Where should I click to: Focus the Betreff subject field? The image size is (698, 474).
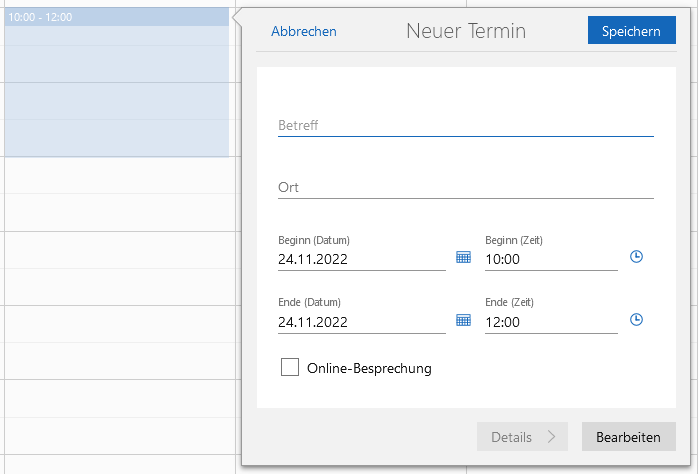pyautogui.click(x=465, y=125)
